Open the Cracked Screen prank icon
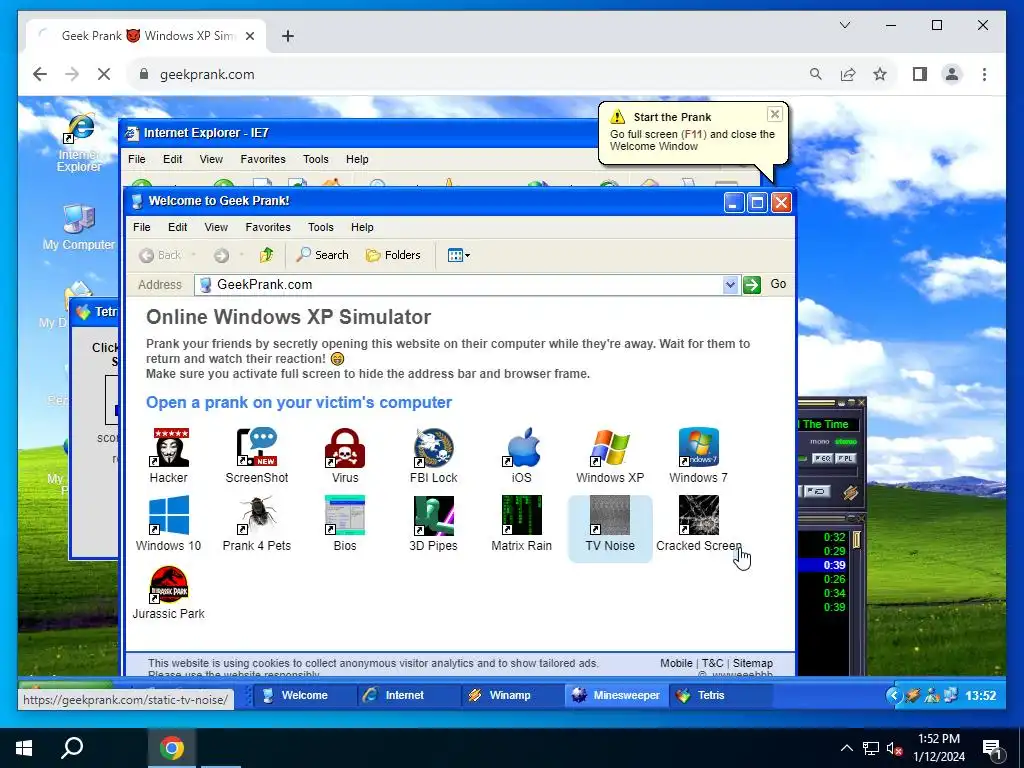Screen dimensions: 1024x768 pyautogui.click(x=698, y=524)
